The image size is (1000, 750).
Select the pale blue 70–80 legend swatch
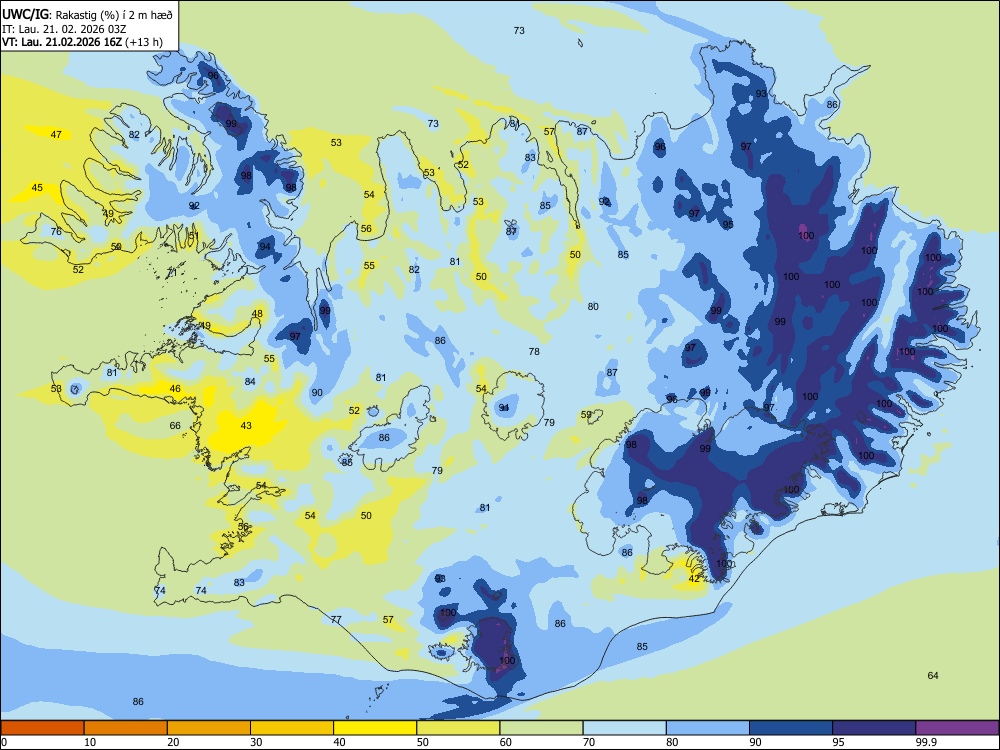pos(624,728)
